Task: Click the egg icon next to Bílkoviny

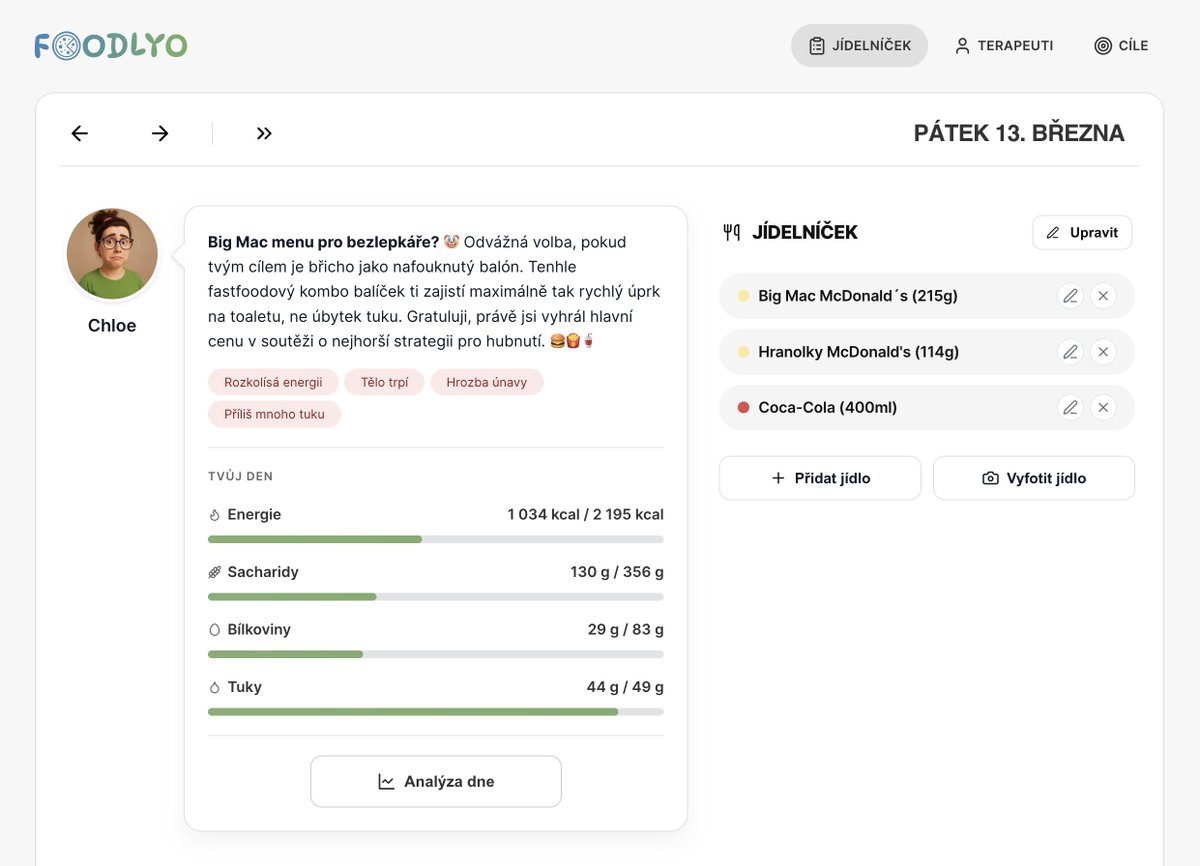Action: (x=214, y=630)
